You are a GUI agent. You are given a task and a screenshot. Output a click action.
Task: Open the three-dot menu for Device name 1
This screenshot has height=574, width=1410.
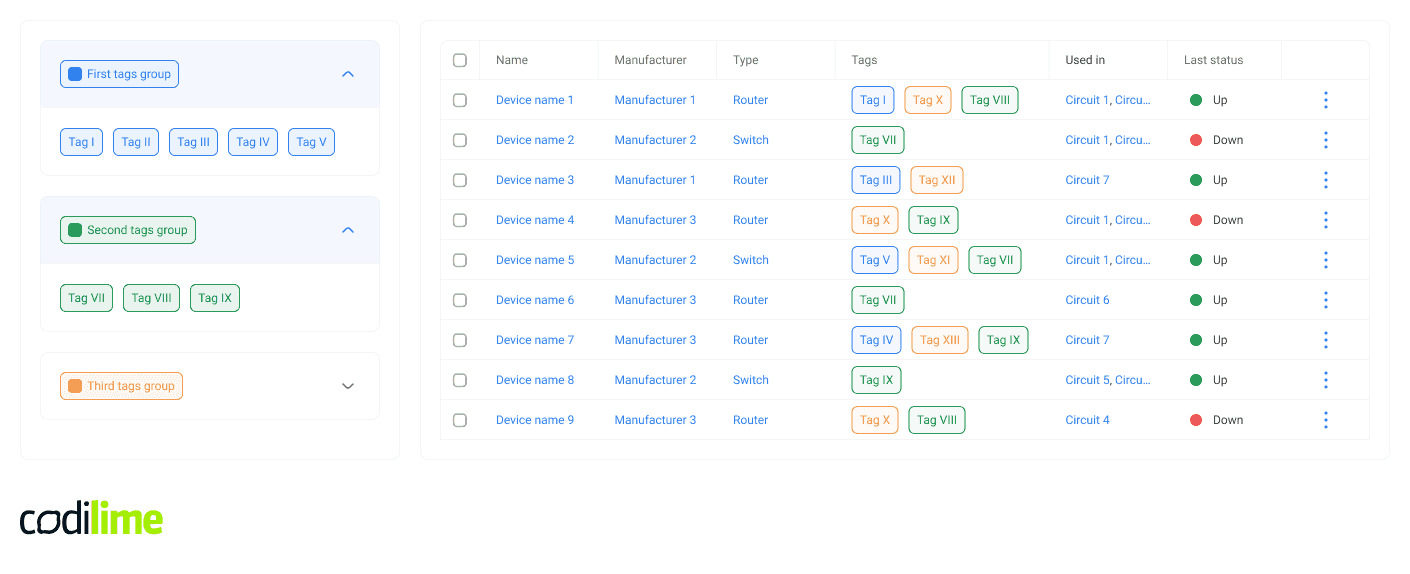pyautogui.click(x=1325, y=100)
